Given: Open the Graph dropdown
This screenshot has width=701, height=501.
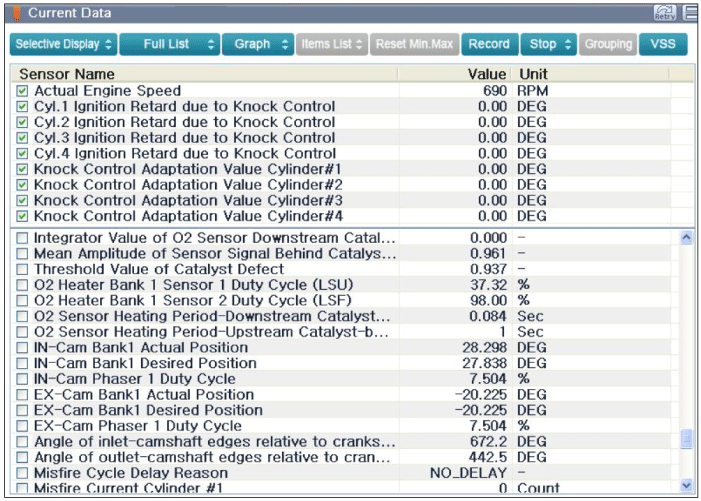Looking at the screenshot, I should pyautogui.click(x=258, y=44).
